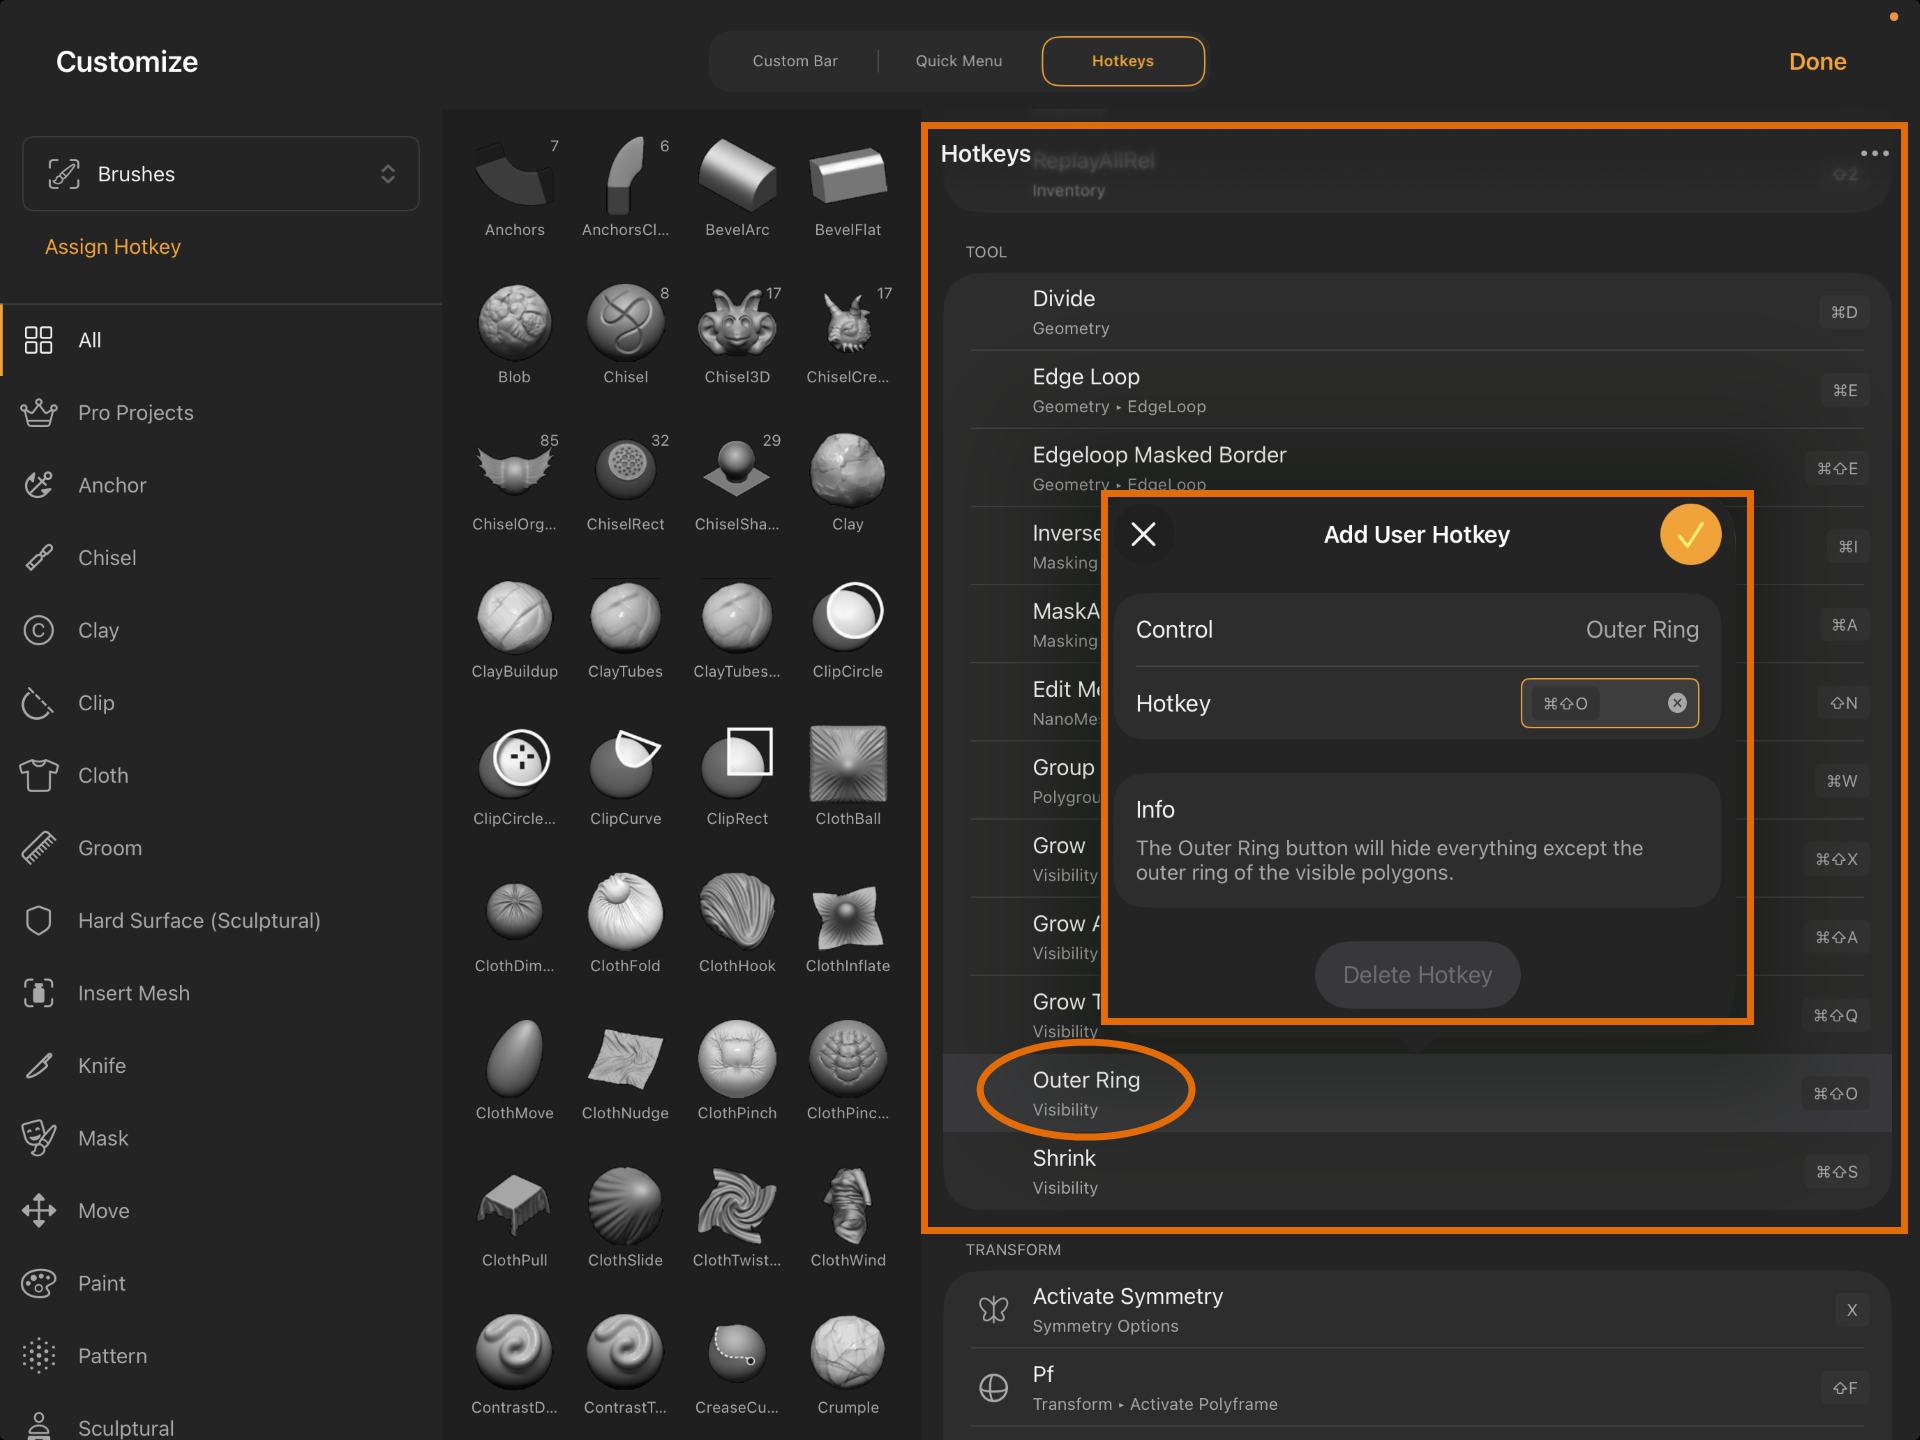Open the Insert Mesh category
1920x1440 pixels.
221,993
